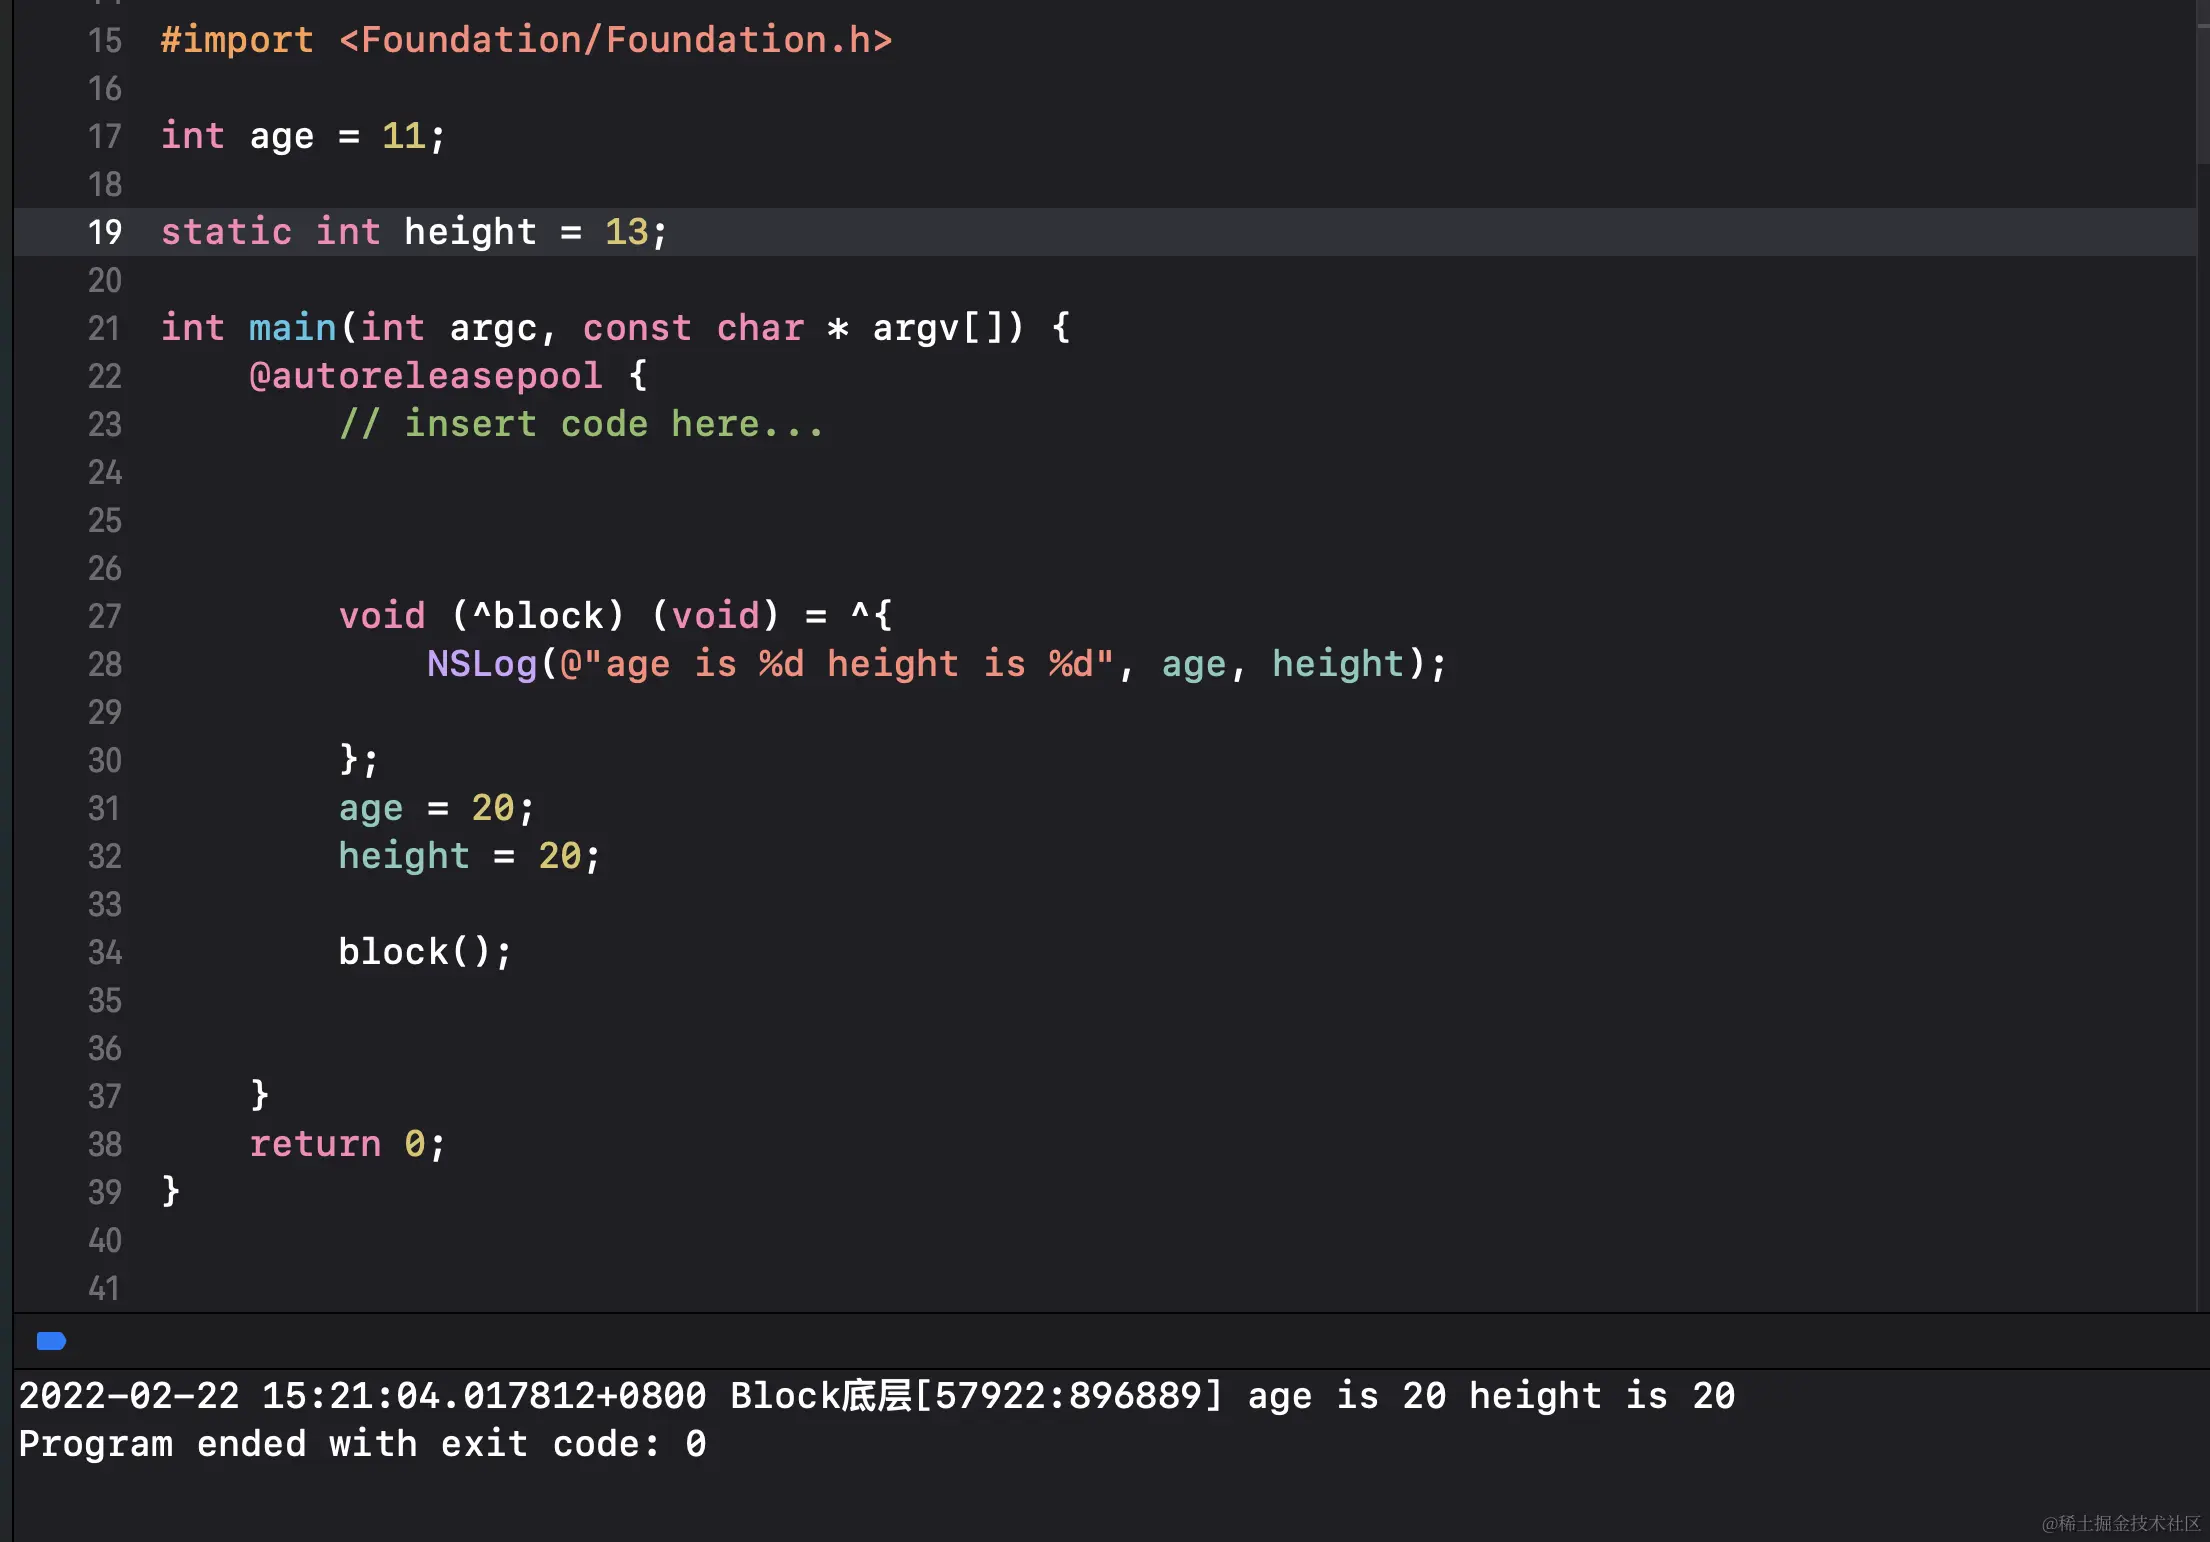Click 'height = 20' assignment line
The height and width of the screenshot is (1542, 2210).
[x=468, y=856]
